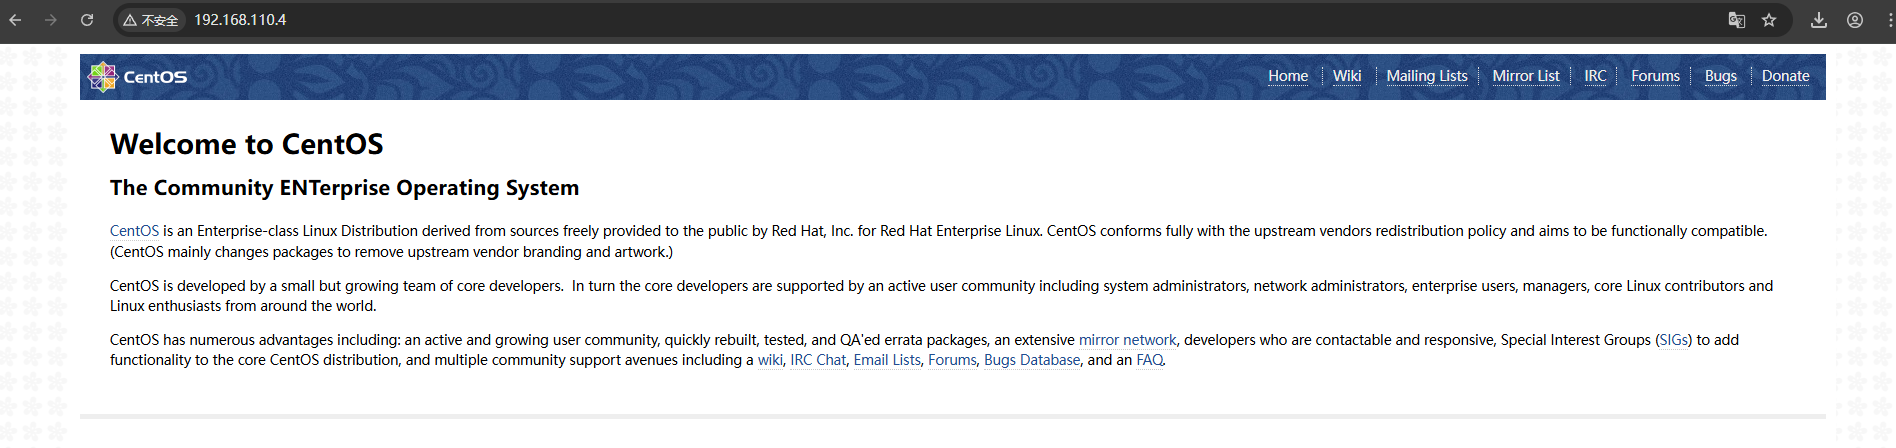Go back using the browser back arrow
This screenshot has height=448, width=1896.
pos(15,20)
